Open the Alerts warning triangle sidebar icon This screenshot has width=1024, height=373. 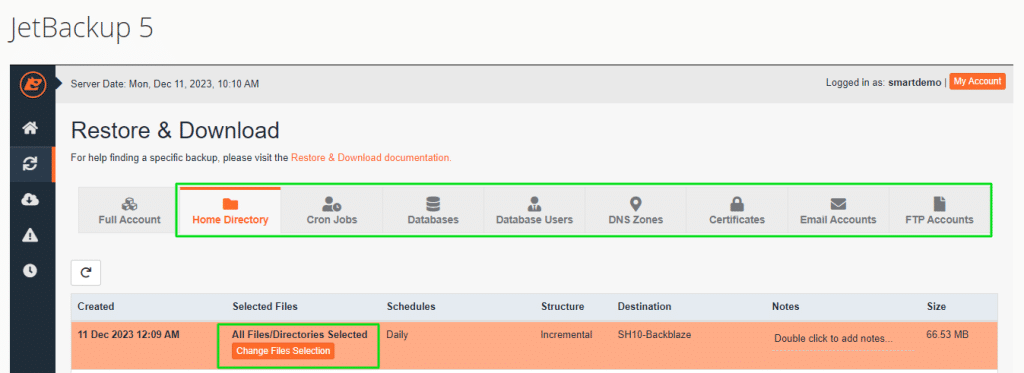[30, 235]
